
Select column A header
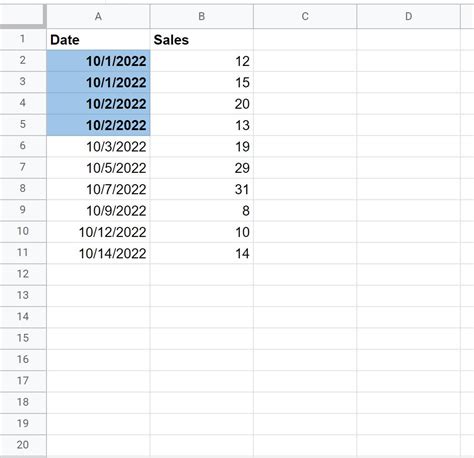click(x=98, y=16)
